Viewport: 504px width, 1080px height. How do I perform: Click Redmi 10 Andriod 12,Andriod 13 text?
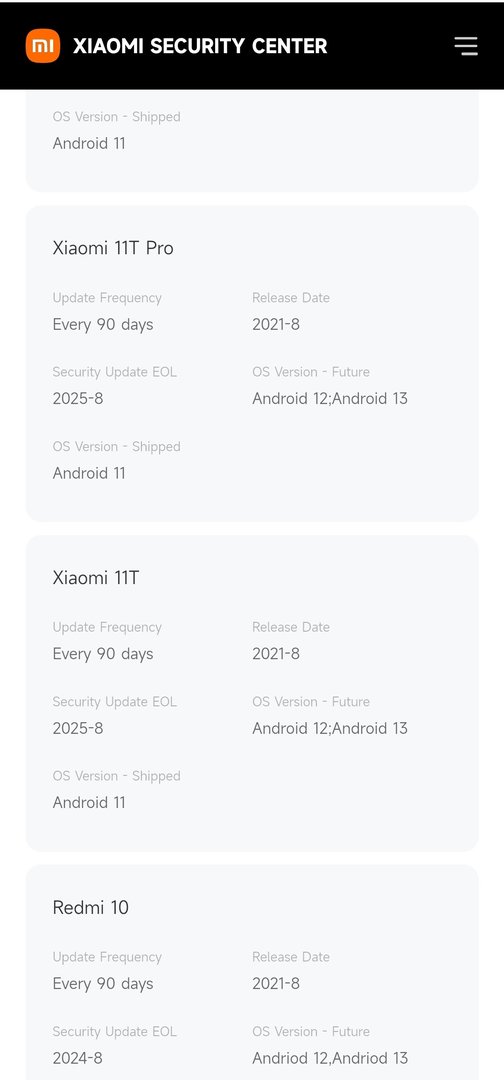point(330,1058)
